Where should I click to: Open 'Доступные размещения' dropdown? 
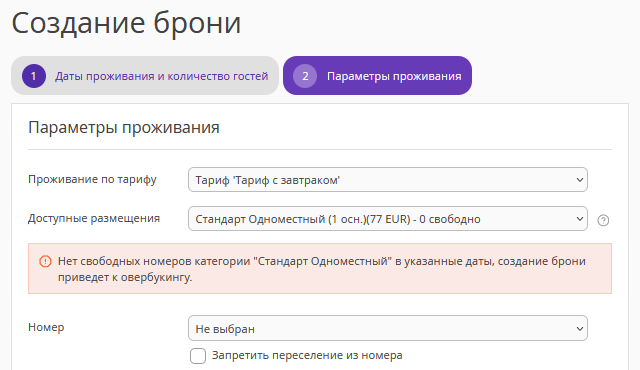pos(388,219)
